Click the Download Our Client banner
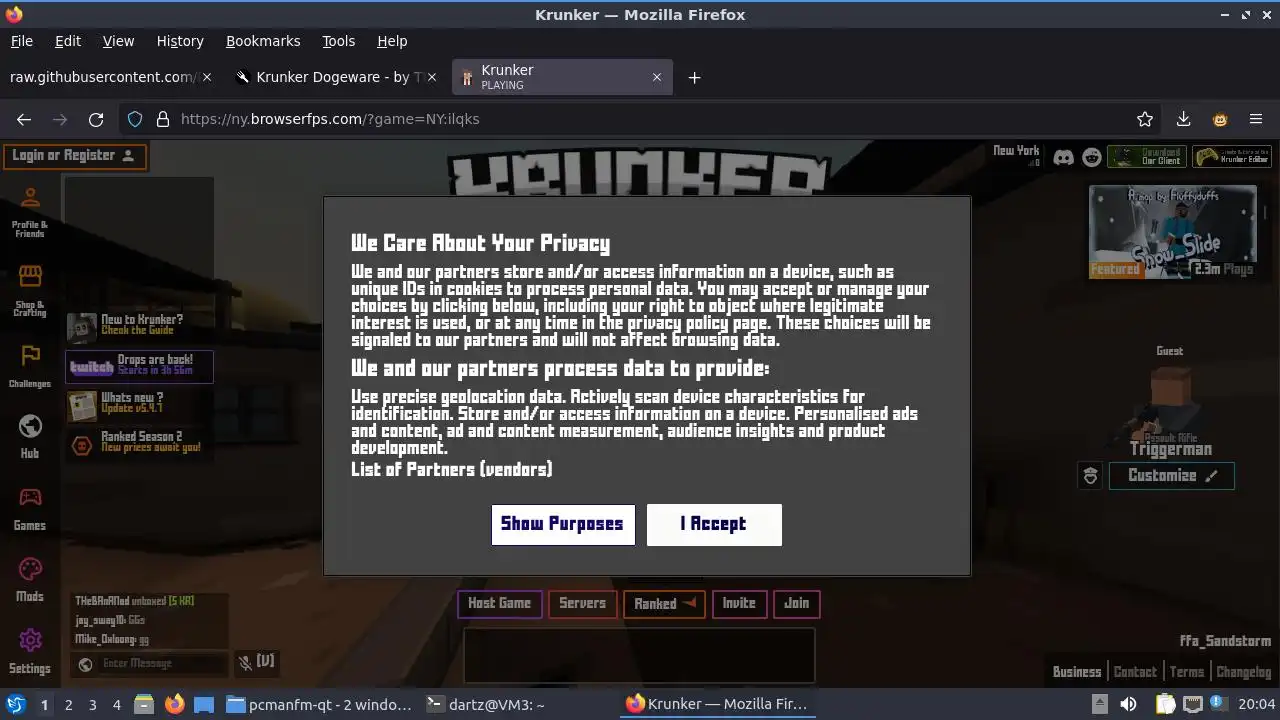1280x720 pixels. pos(1147,157)
